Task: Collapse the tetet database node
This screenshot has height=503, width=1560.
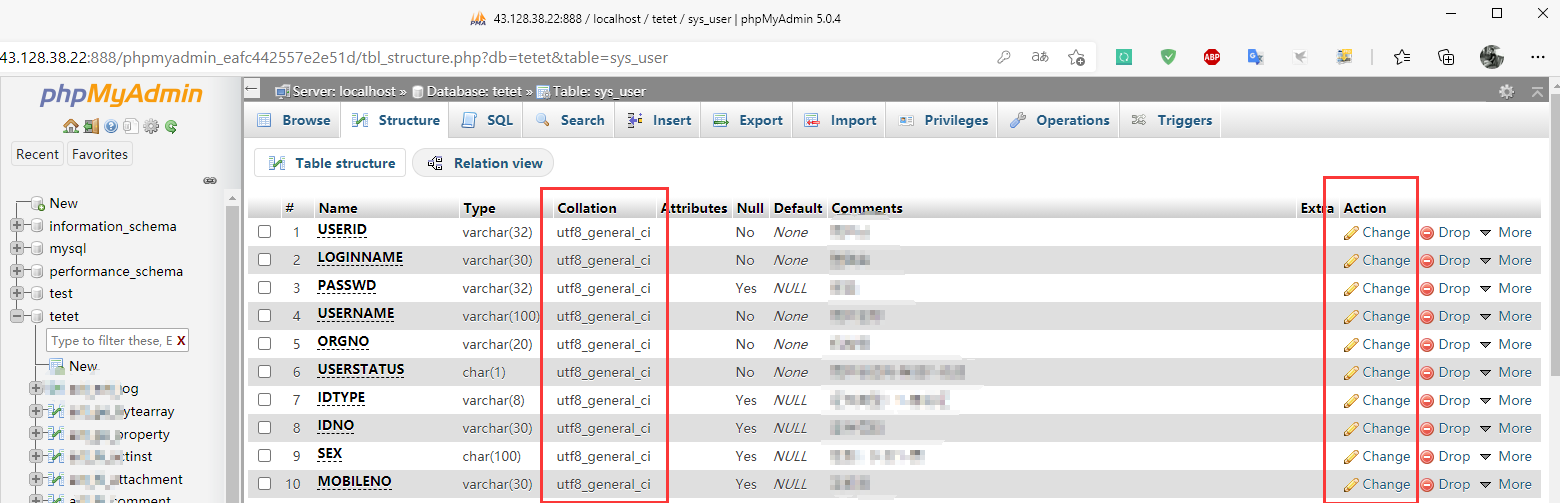Action: (x=17, y=316)
